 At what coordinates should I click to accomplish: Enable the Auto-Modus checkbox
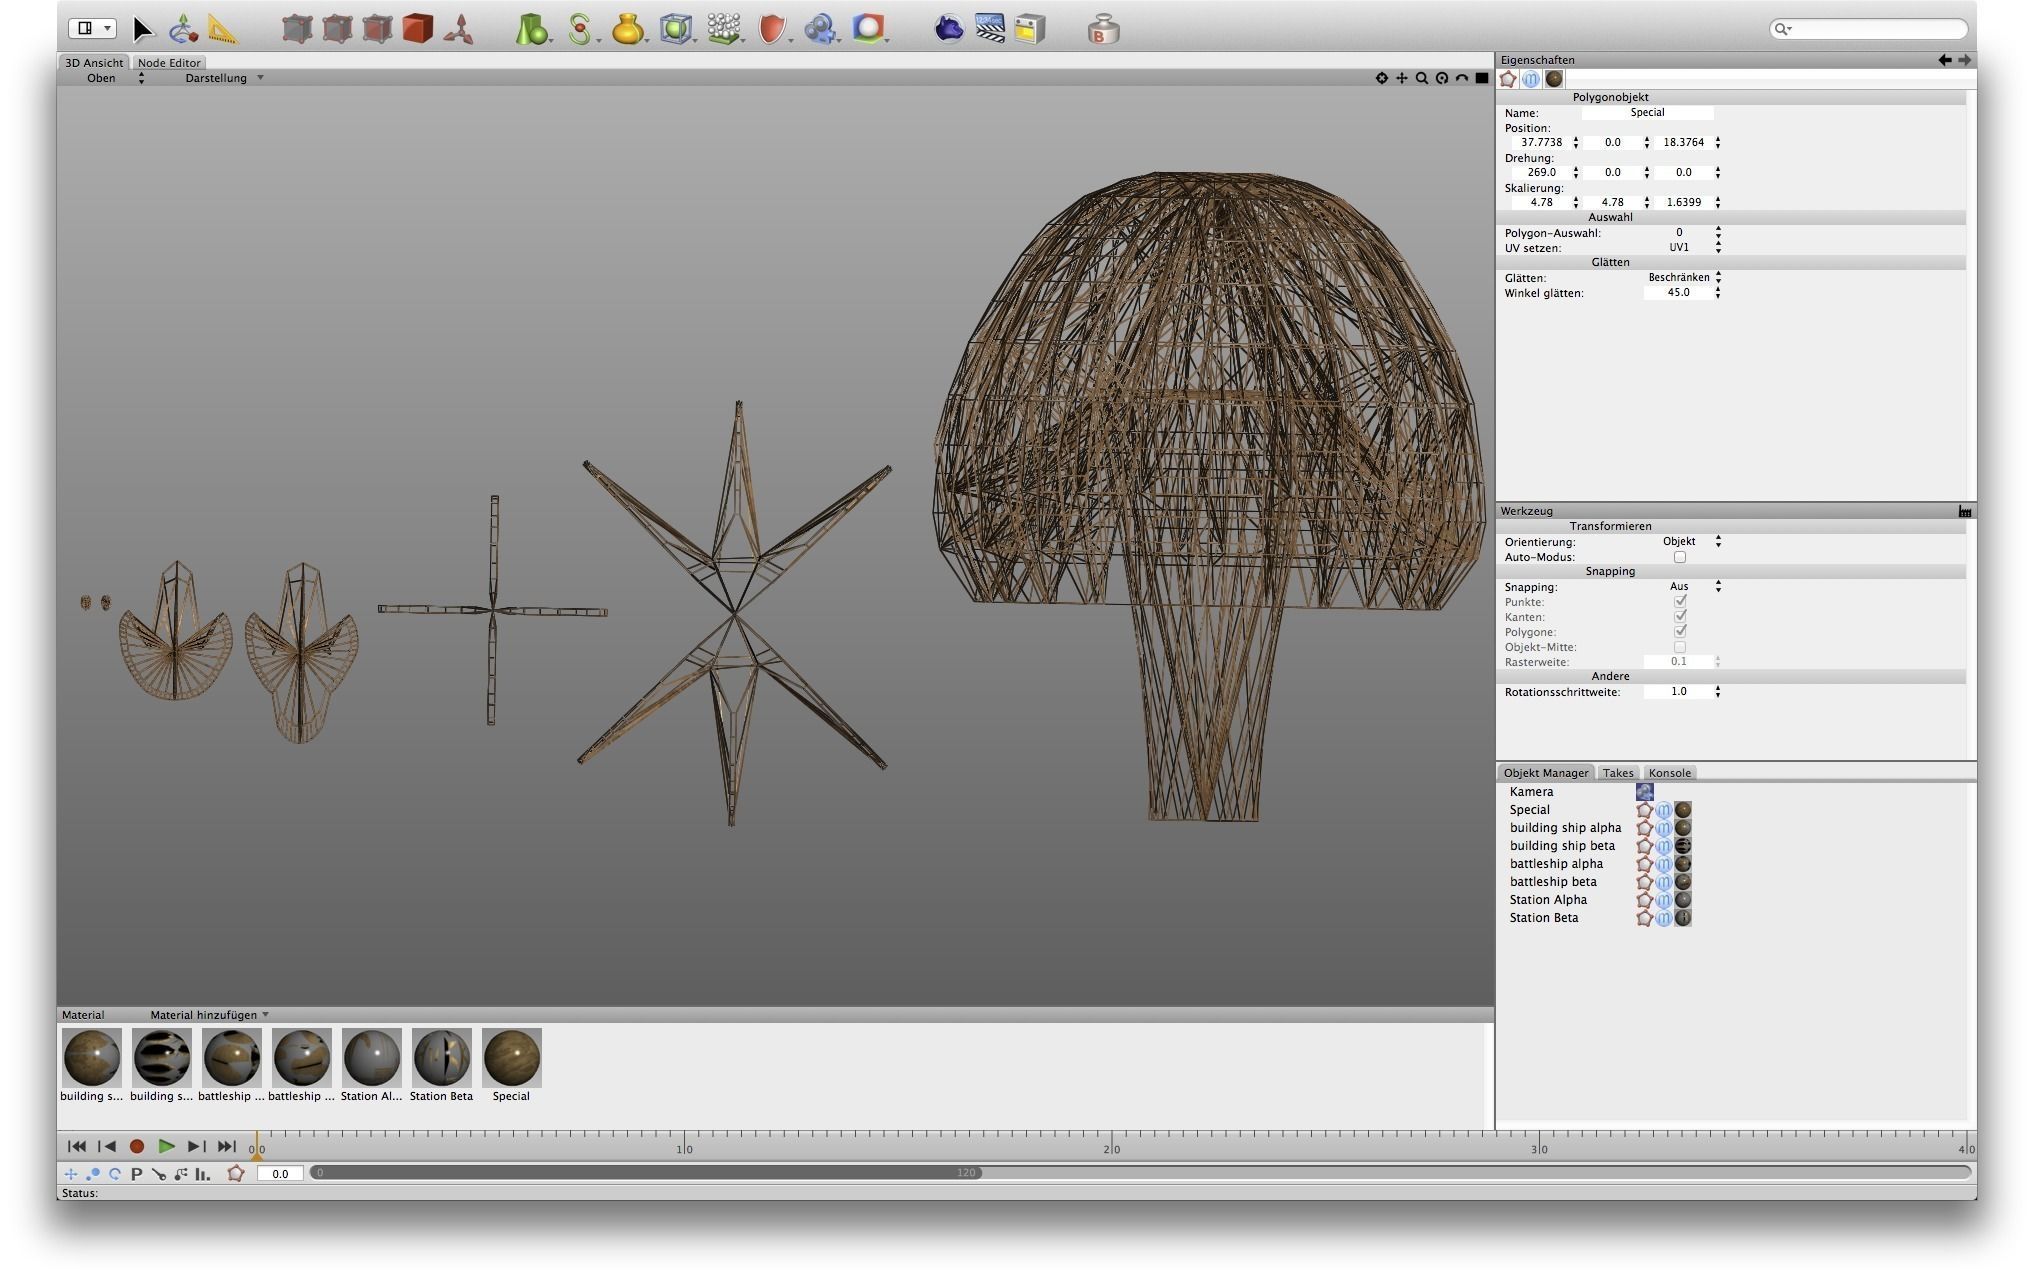point(1679,557)
